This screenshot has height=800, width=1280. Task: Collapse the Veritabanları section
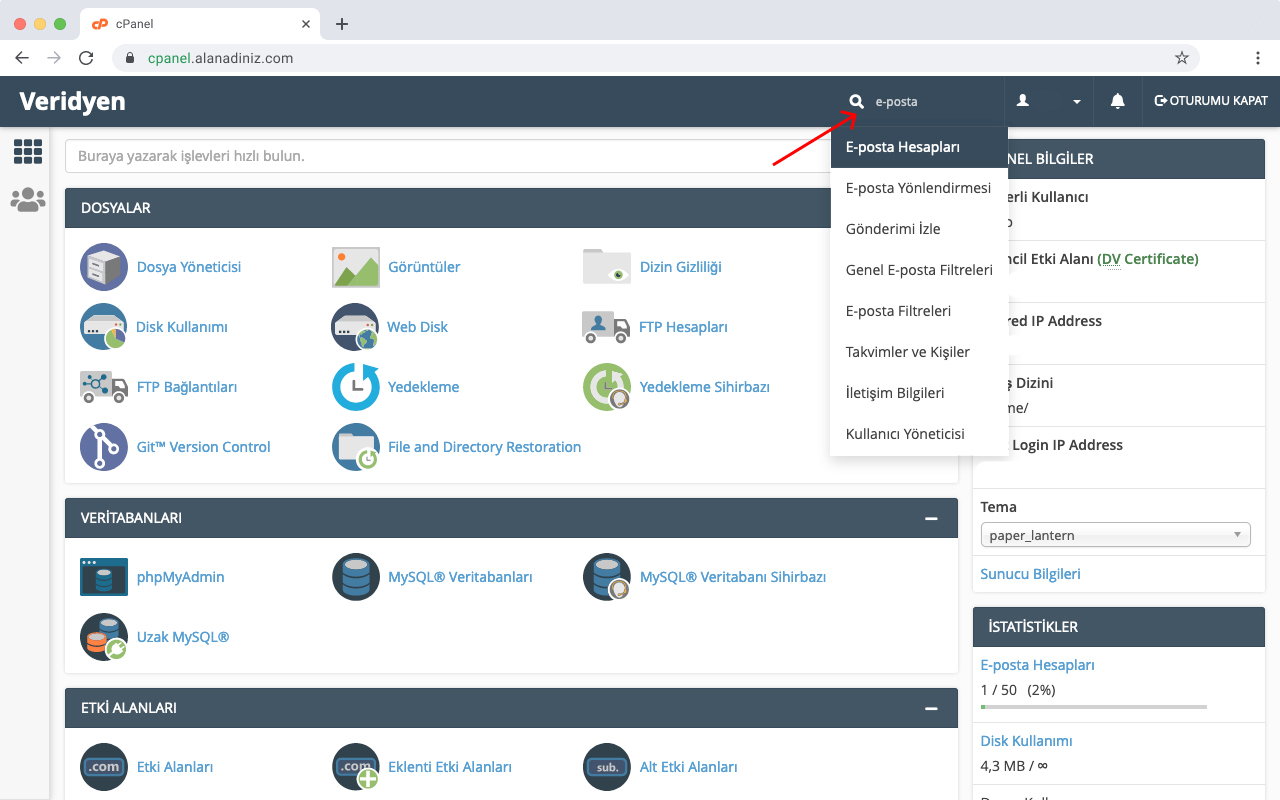click(931, 518)
